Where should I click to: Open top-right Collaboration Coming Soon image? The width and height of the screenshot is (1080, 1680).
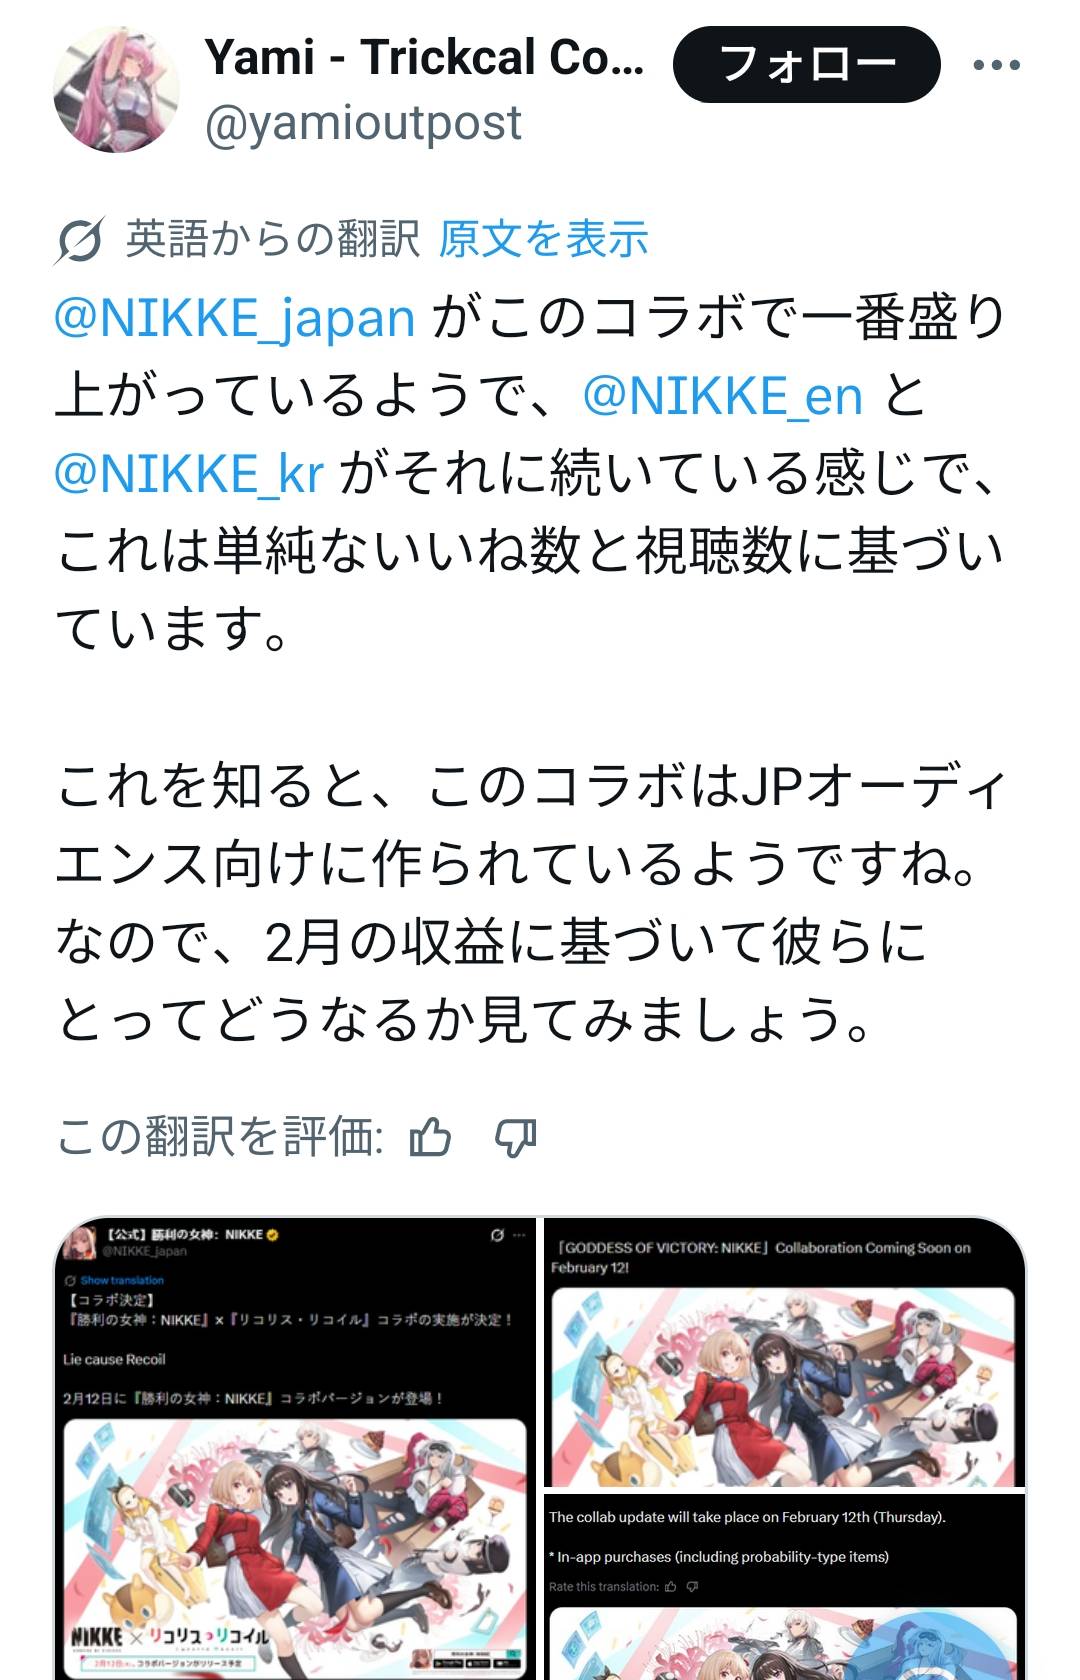[785, 1353]
